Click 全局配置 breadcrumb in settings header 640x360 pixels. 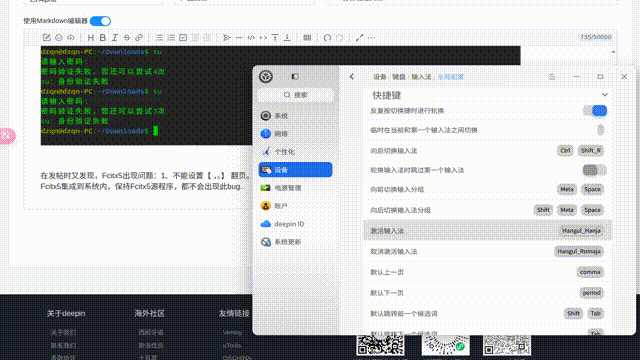(x=451, y=77)
